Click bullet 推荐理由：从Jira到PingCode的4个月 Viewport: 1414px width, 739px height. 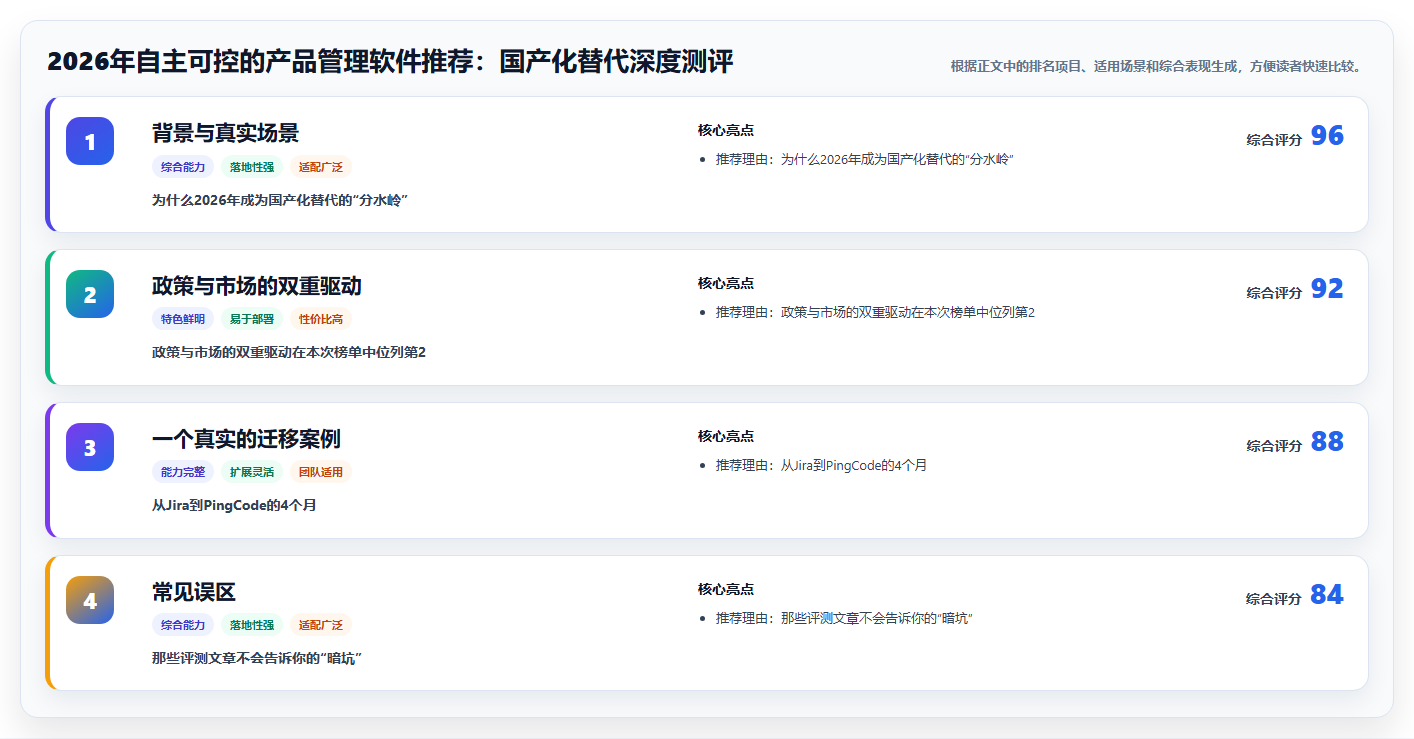tap(821, 465)
